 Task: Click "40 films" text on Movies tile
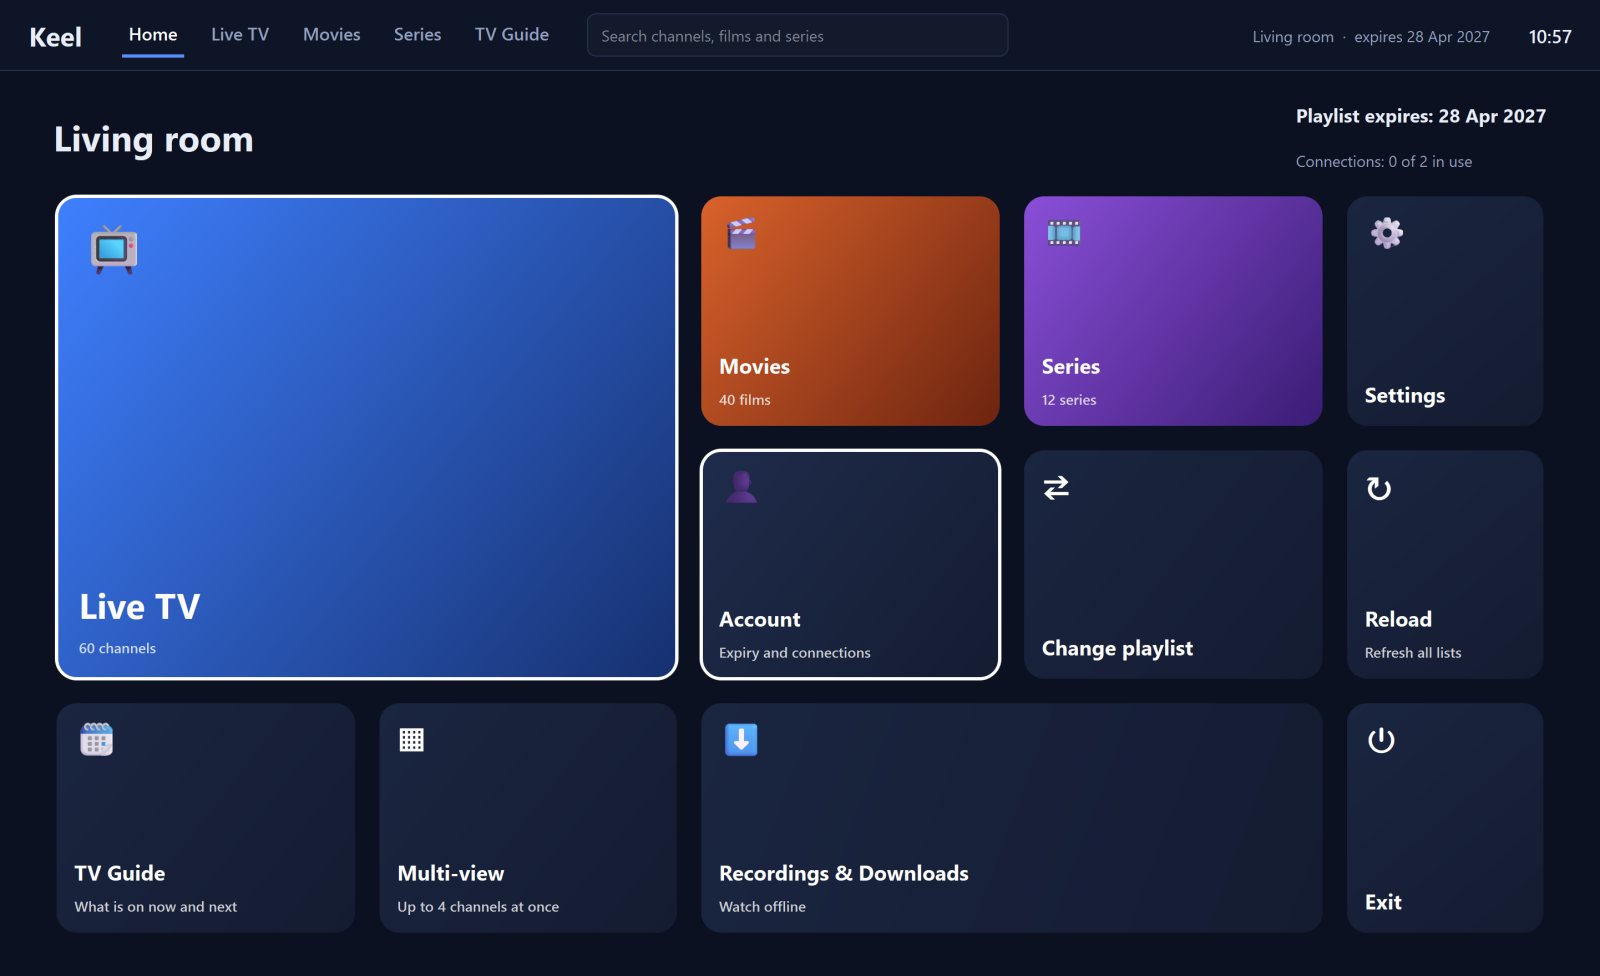745,400
